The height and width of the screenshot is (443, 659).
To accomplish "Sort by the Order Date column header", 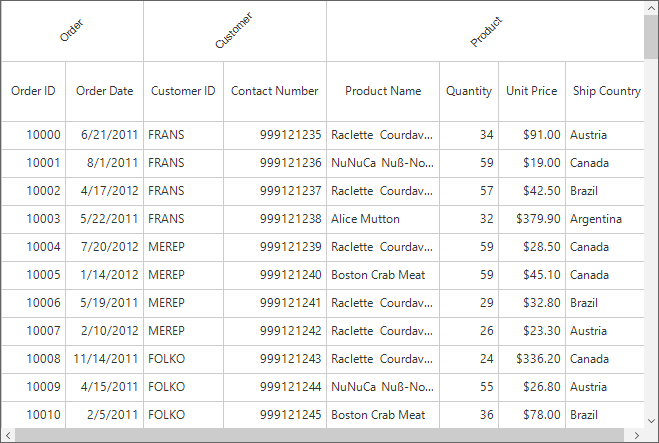I will tap(104, 91).
